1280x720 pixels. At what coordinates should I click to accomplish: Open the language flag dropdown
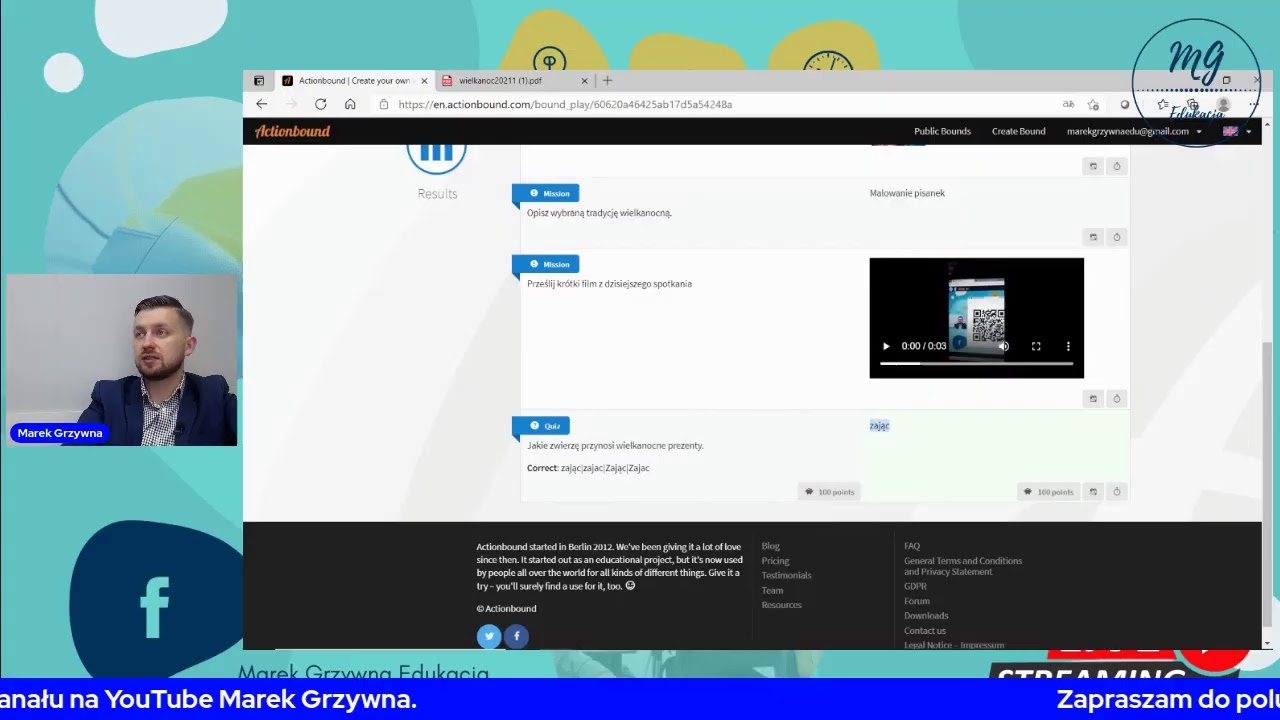1236,131
